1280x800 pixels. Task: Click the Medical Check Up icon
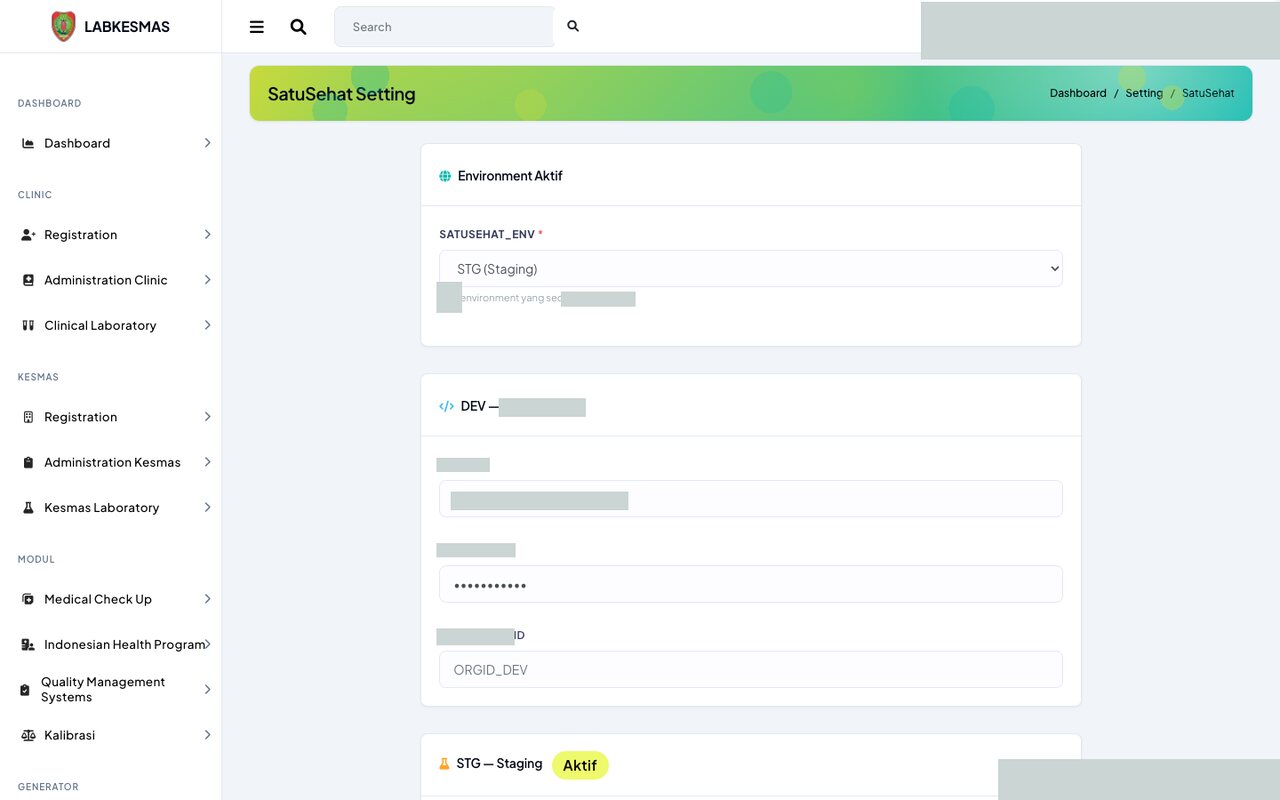[28, 599]
